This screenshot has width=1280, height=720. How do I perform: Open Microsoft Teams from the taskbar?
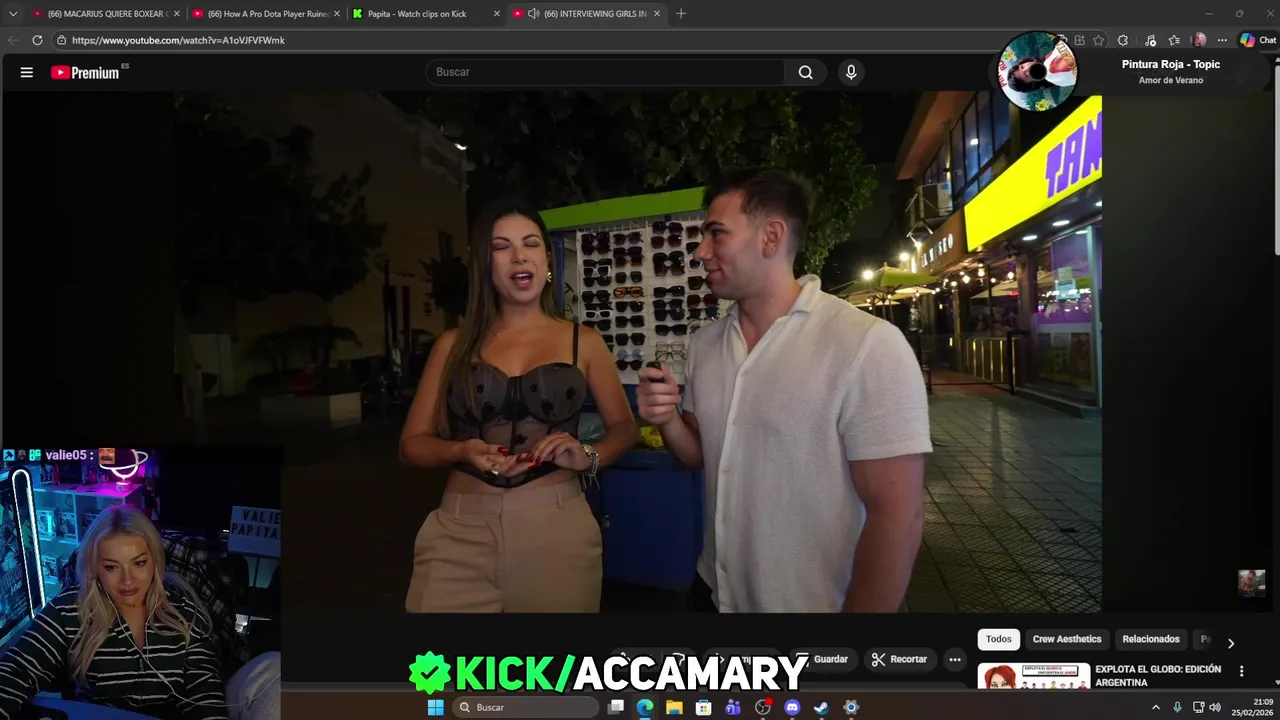[733, 707]
